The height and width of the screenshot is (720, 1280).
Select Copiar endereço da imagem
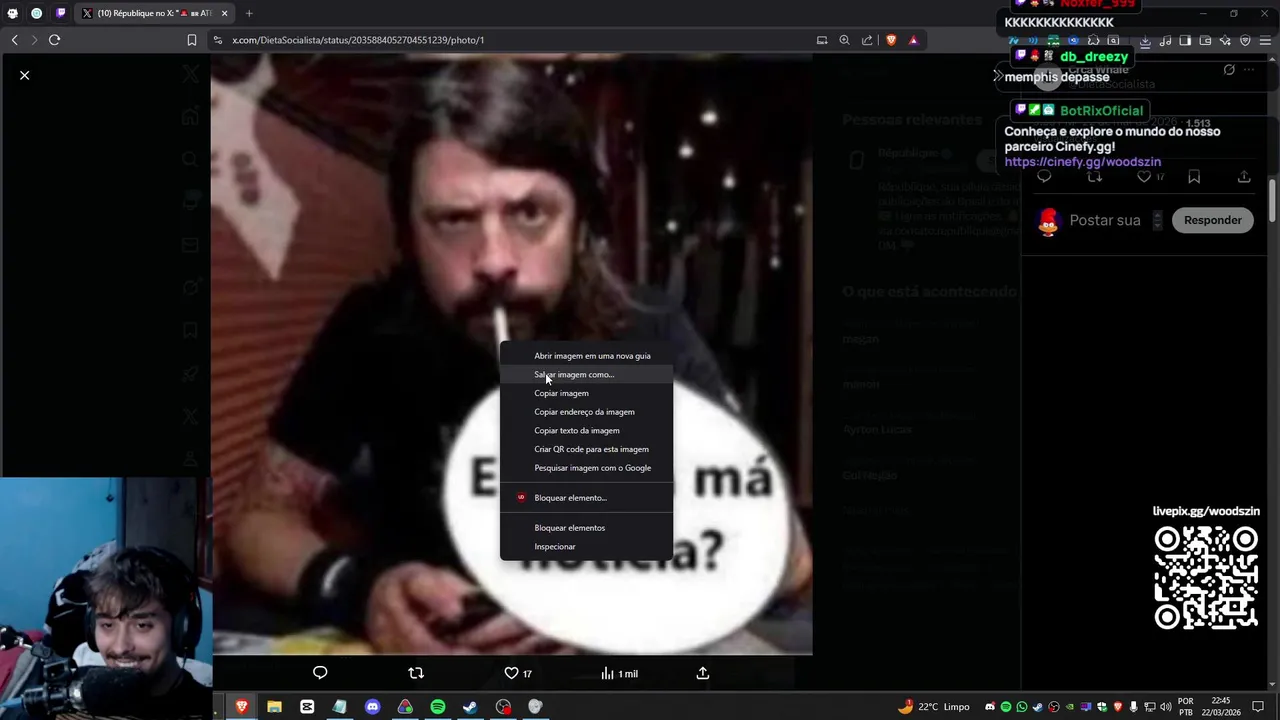(587, 412)
